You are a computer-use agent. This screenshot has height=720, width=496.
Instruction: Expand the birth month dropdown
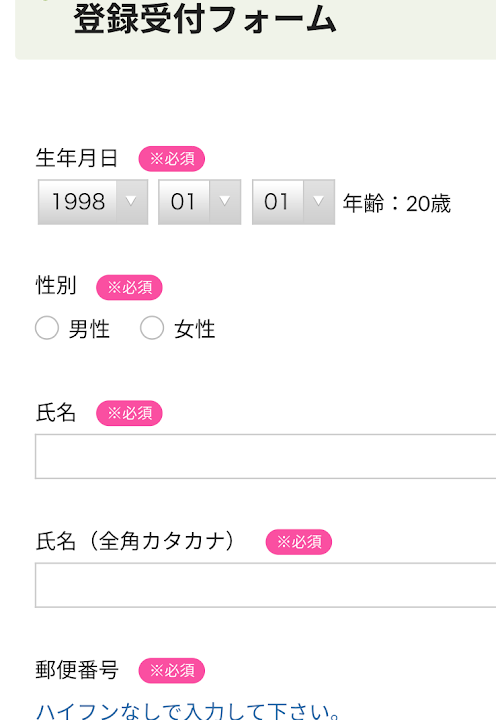199,202
